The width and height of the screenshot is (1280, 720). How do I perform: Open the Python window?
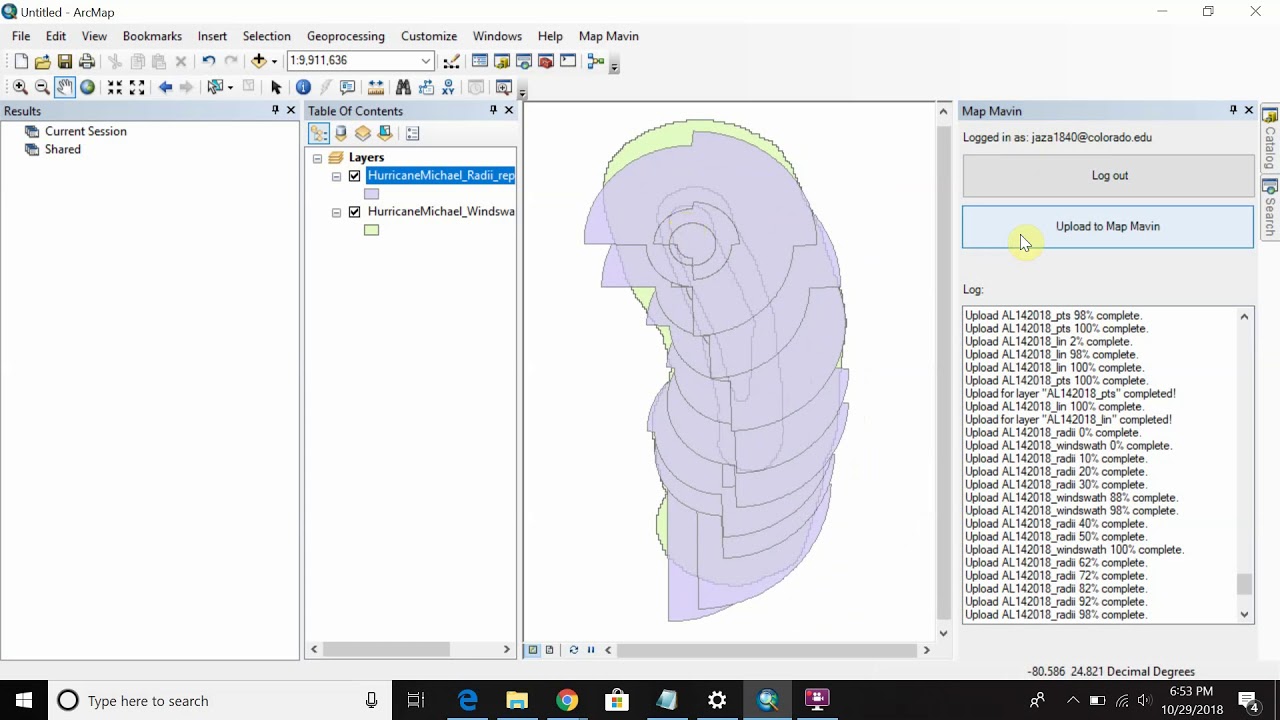pos(568,61)
